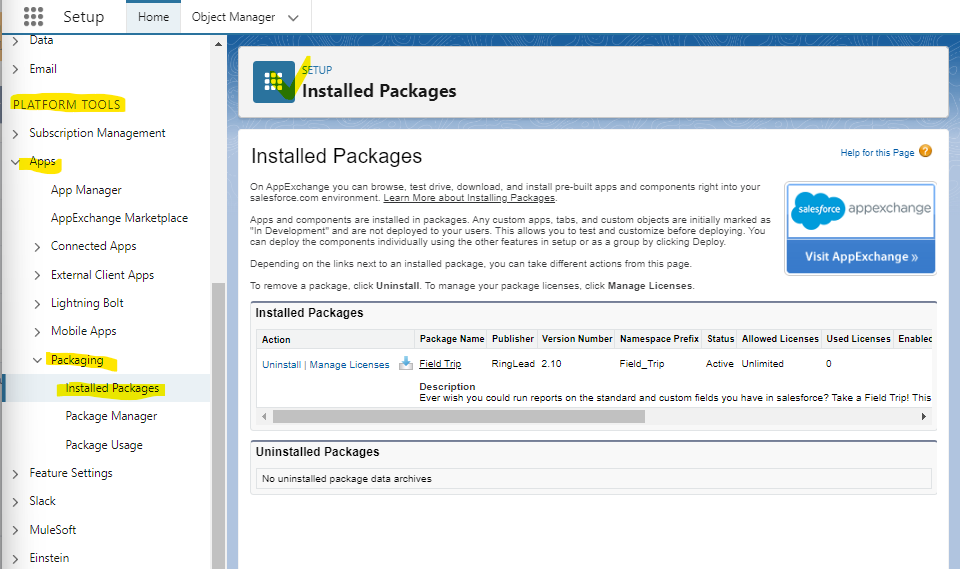The height and width of the screenshot is (569, 960).
Task: Click the sidebar vertical scrollbar thumb
Action: click(x=219, y=426)
